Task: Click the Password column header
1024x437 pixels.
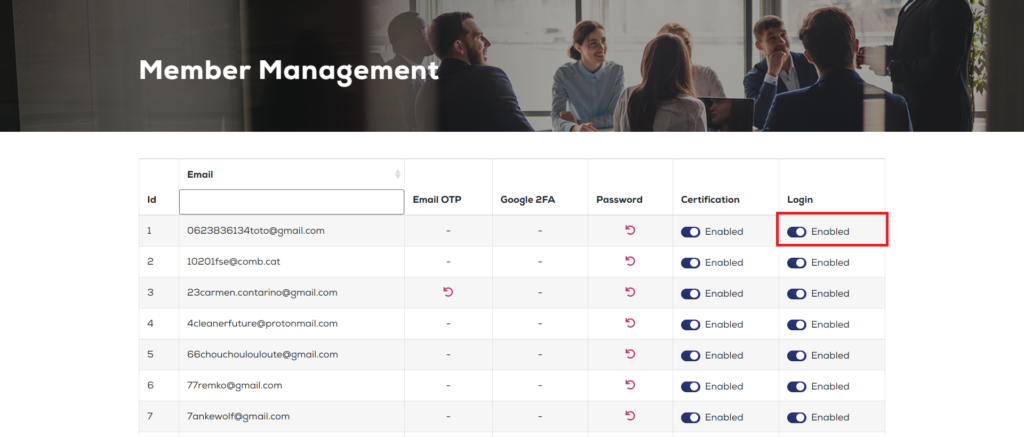Action: [619, 200]
